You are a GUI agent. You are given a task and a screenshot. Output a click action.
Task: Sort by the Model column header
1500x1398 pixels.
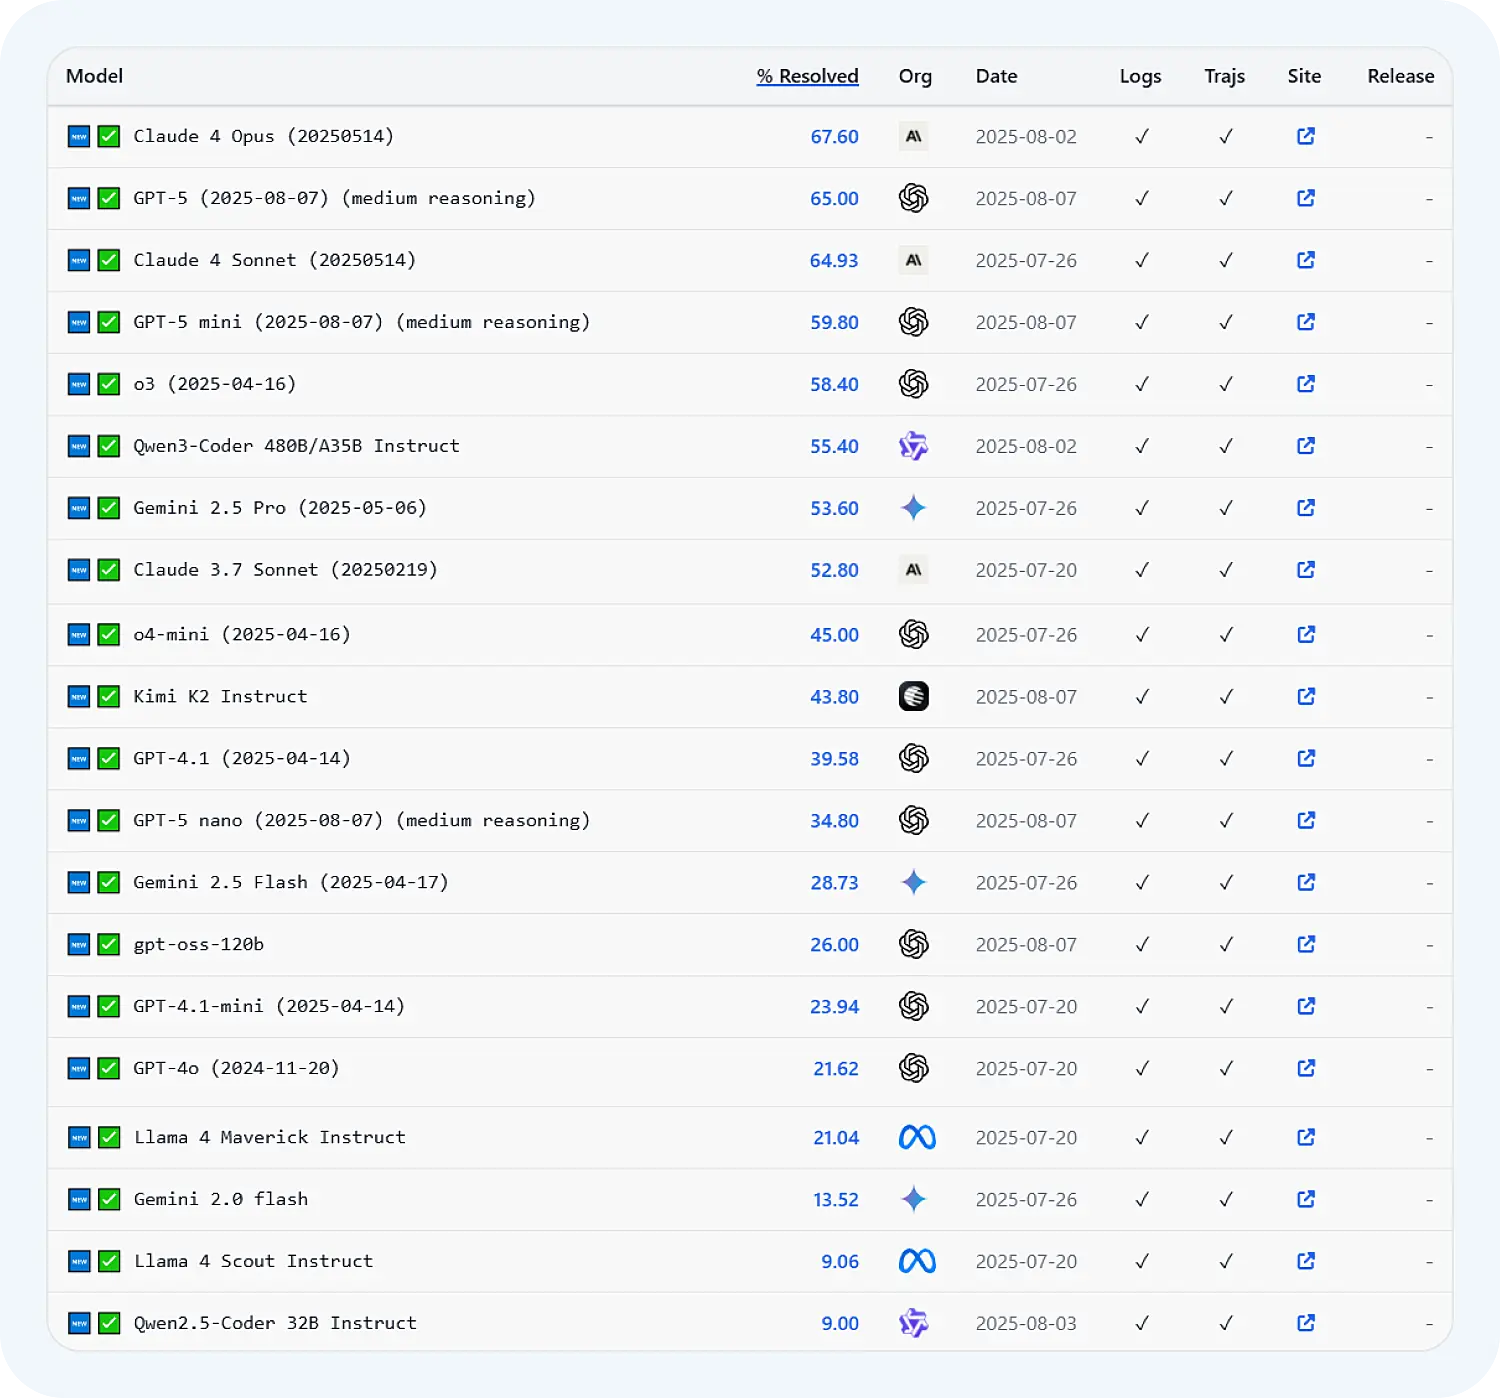(94, 76)
